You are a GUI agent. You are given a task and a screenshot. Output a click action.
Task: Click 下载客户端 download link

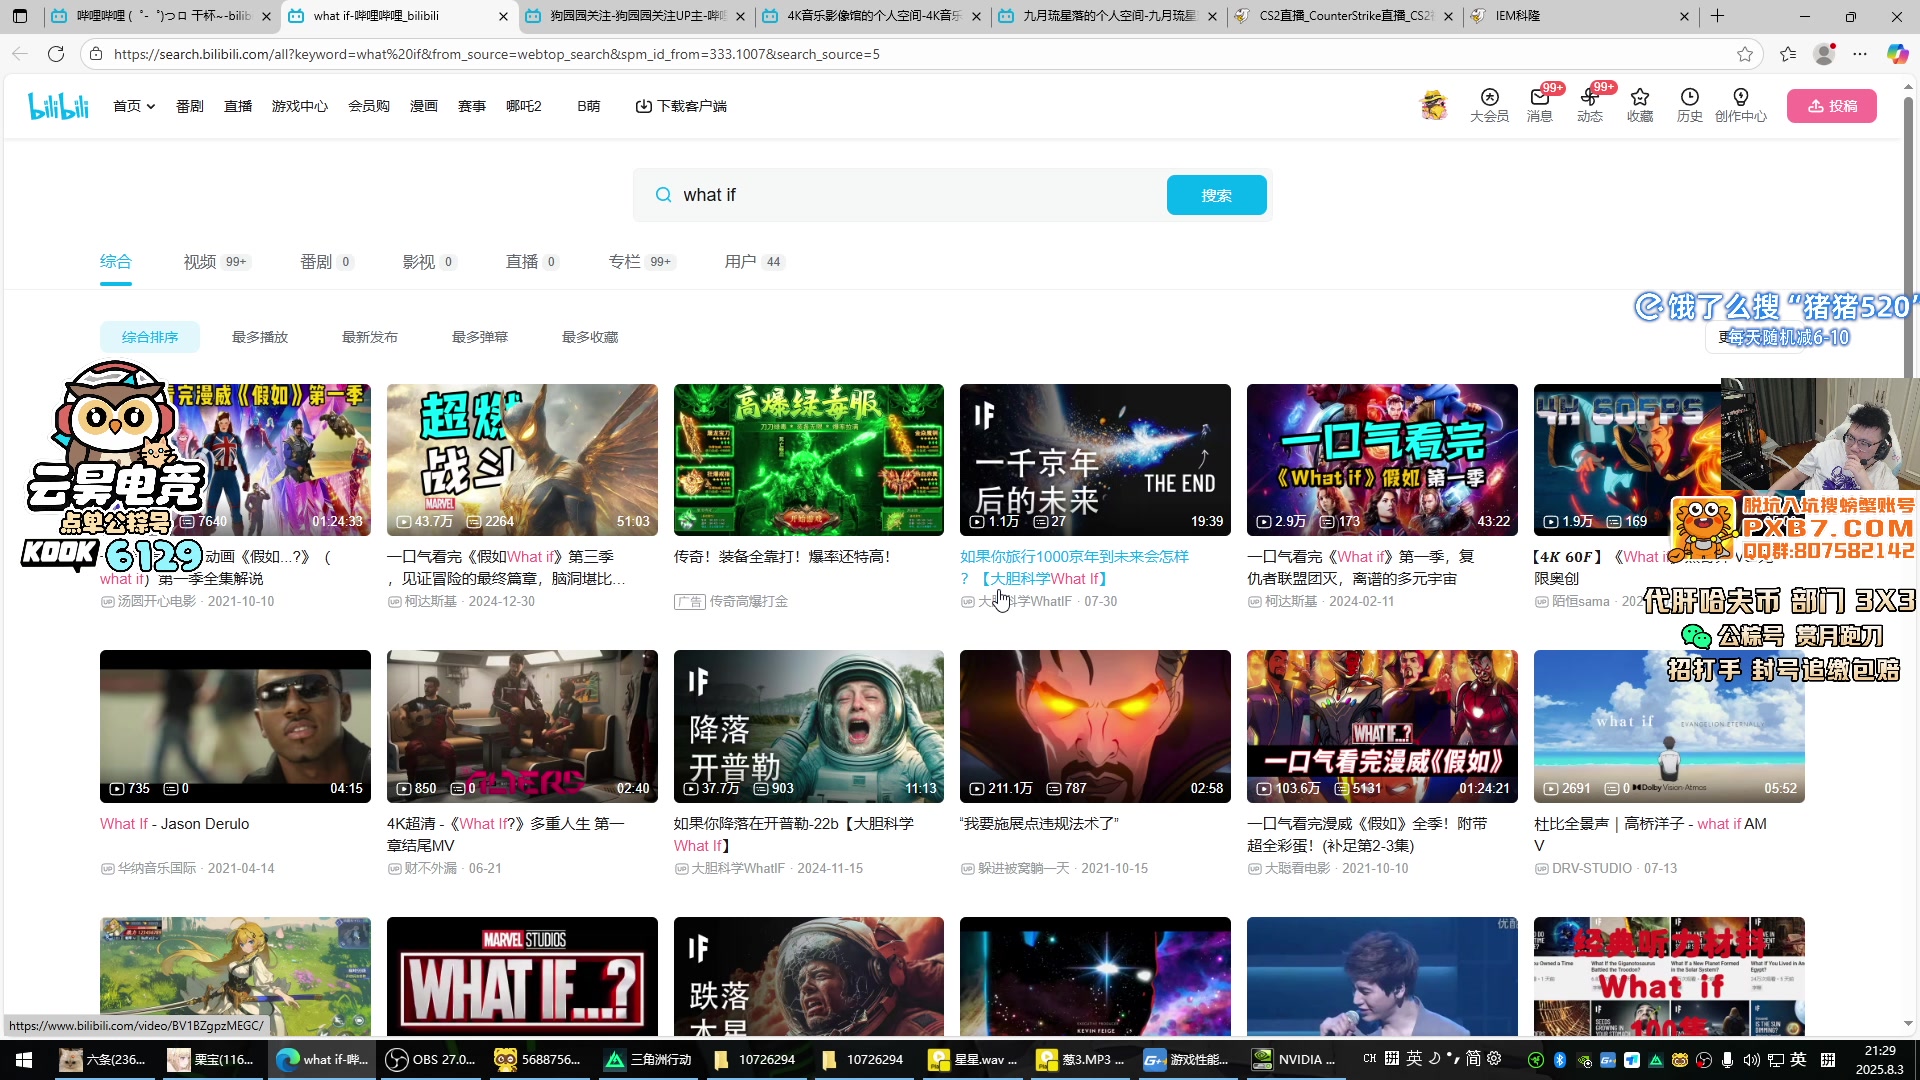[681, 106]
